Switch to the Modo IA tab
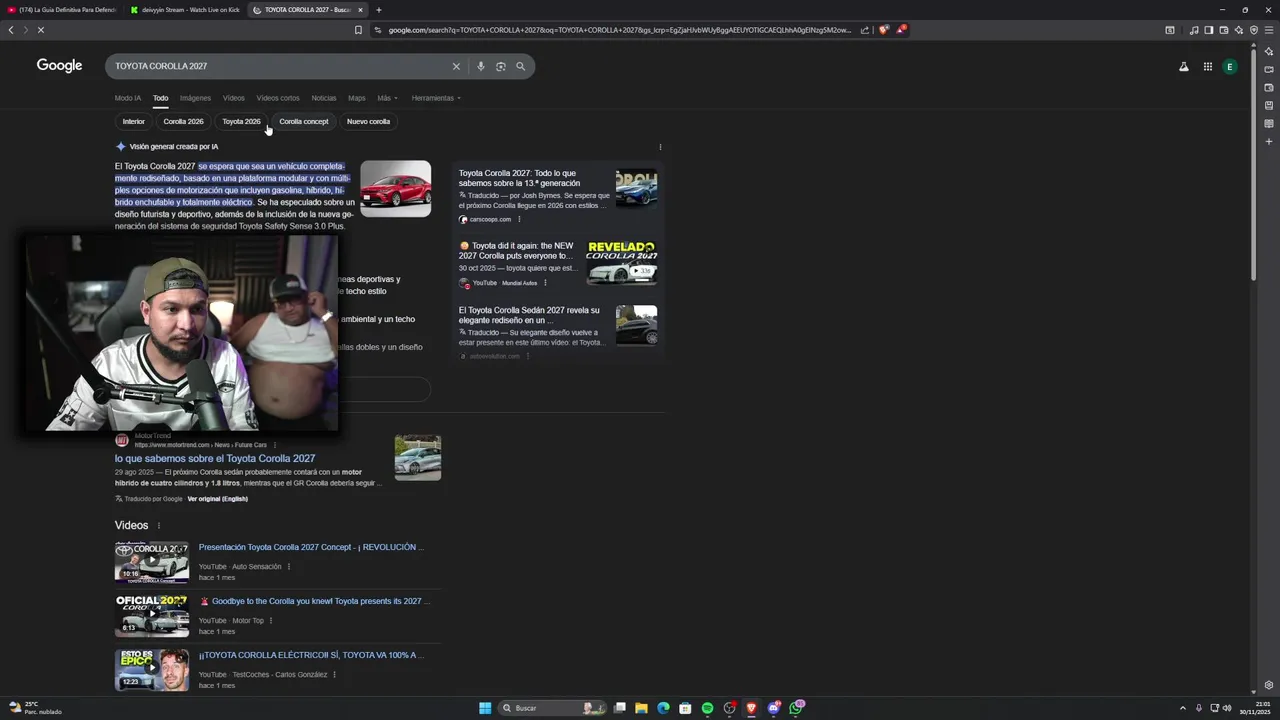 [x=128, y=98]
